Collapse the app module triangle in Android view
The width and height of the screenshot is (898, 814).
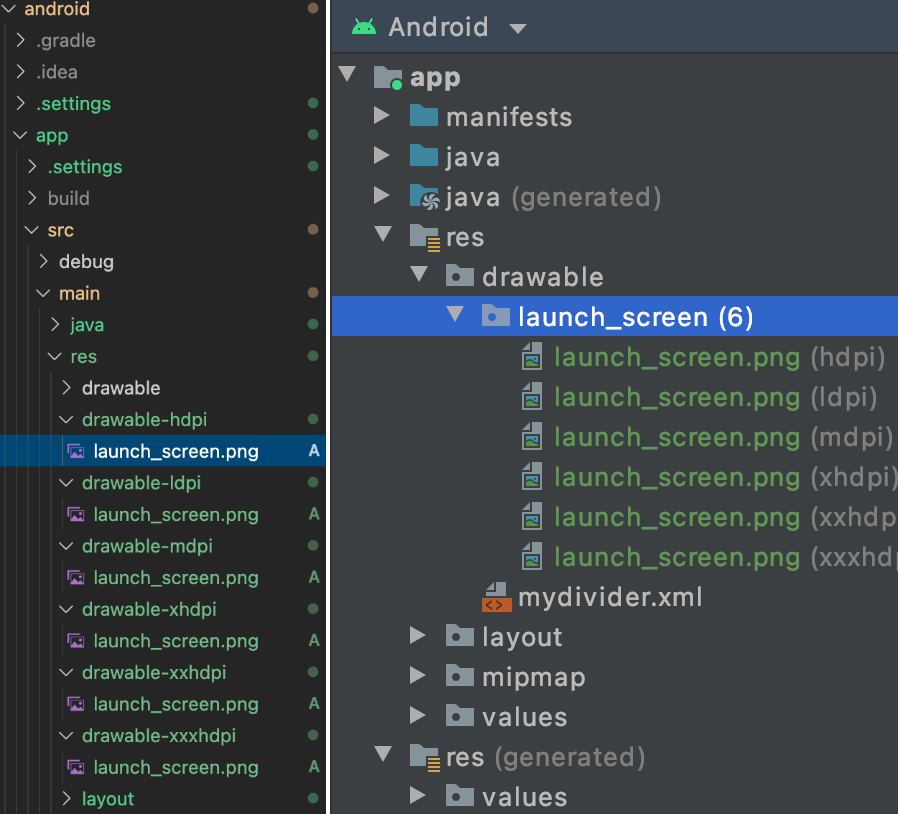348,74
